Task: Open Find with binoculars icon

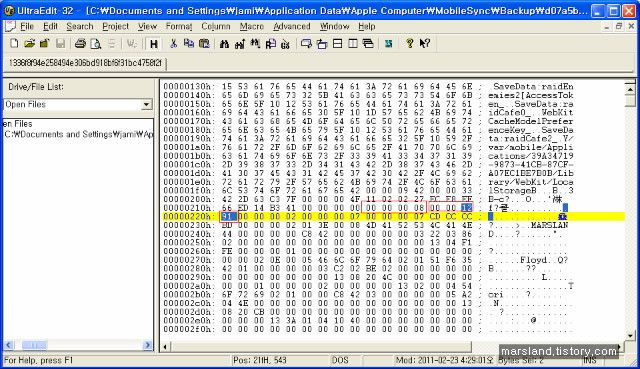Action: coord(224,43)
